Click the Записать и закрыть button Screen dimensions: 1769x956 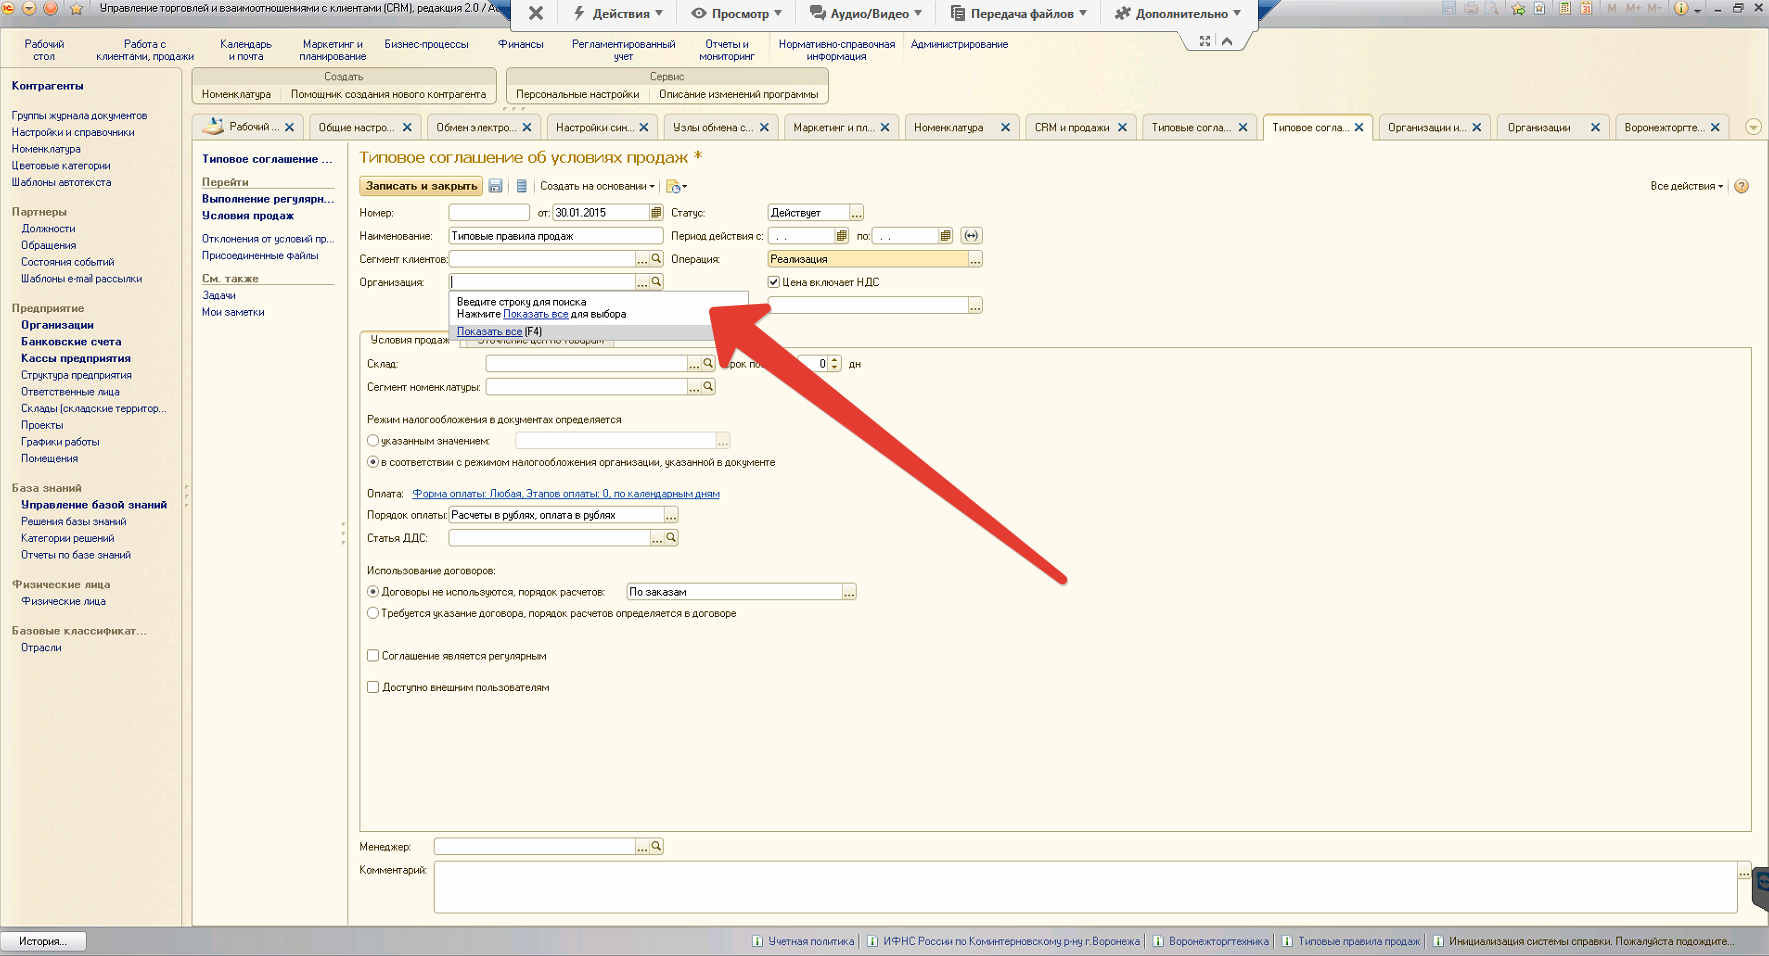tap(421, 186)
